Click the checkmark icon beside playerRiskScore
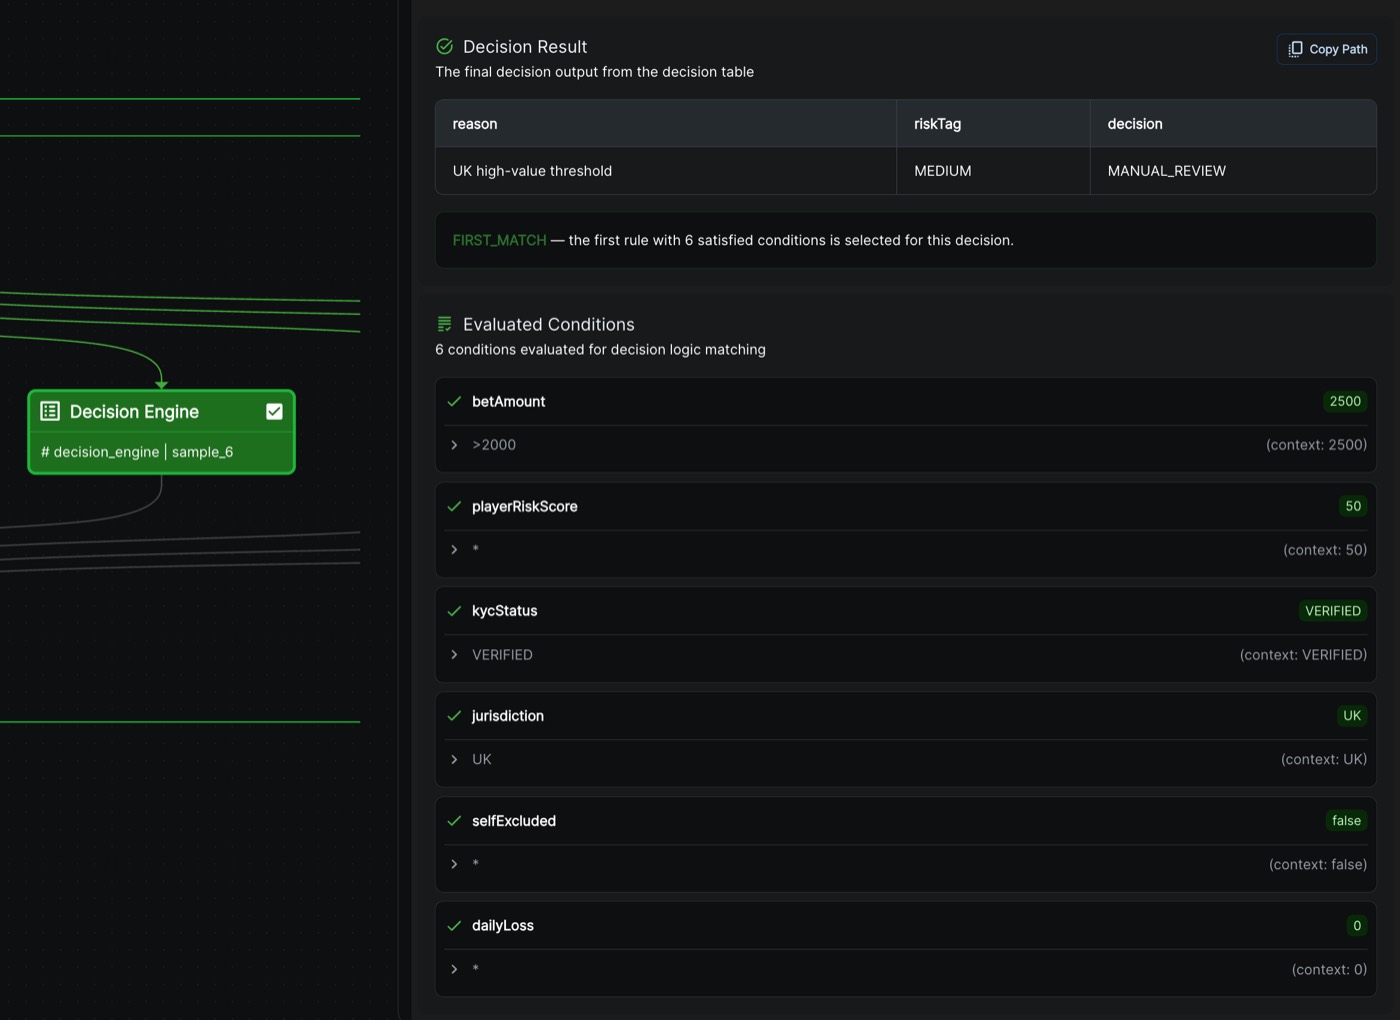 coord(455,506)
